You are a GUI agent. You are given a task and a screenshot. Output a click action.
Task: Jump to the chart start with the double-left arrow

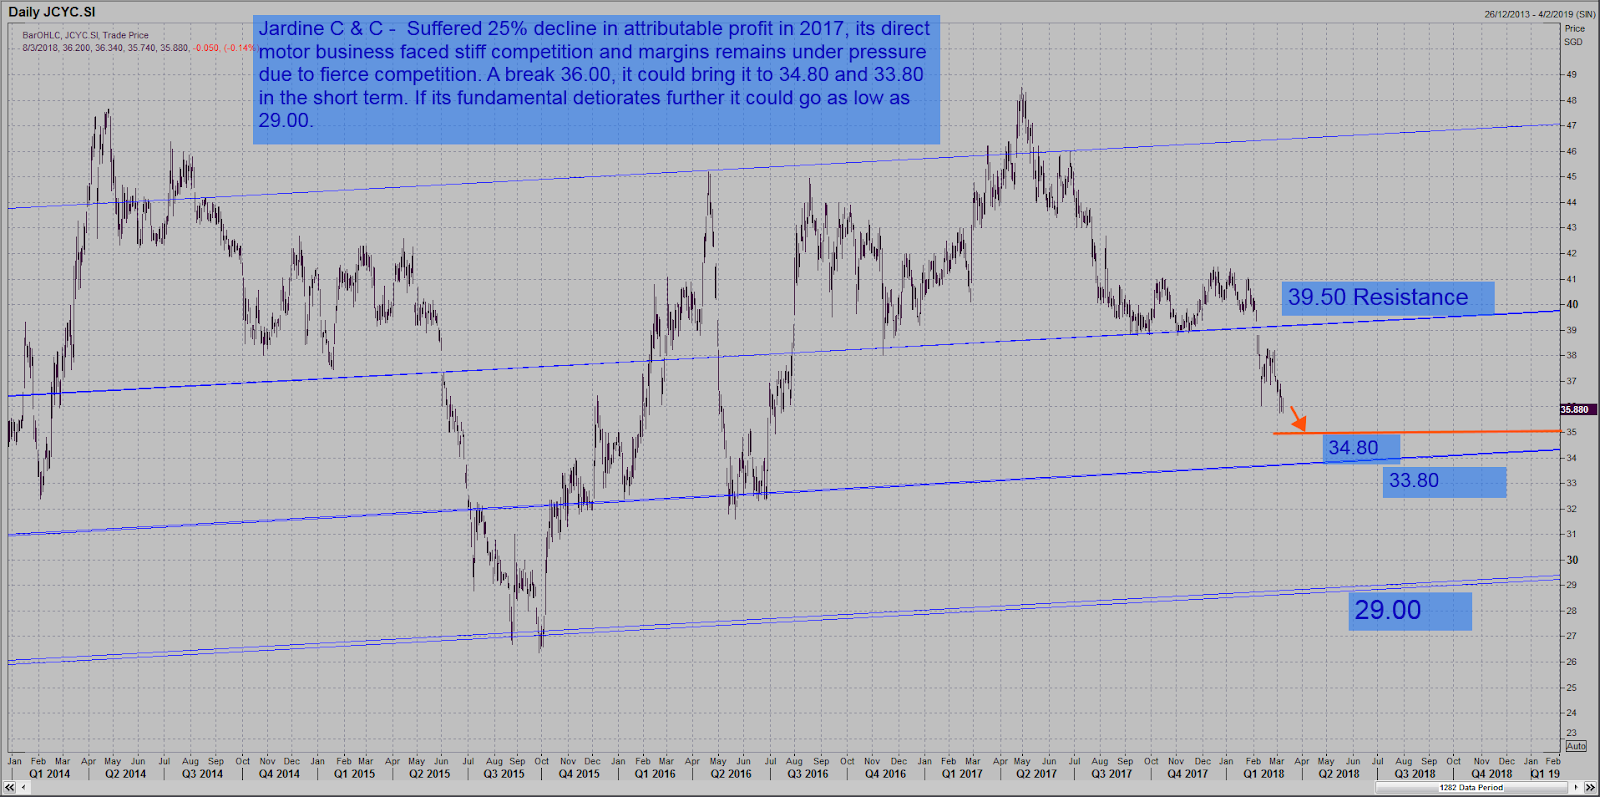[9, 787]
